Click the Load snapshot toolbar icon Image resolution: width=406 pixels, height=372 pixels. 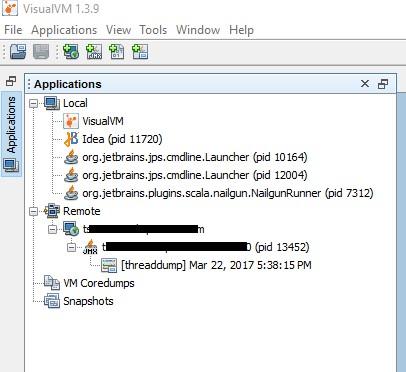tap(18, 52)
